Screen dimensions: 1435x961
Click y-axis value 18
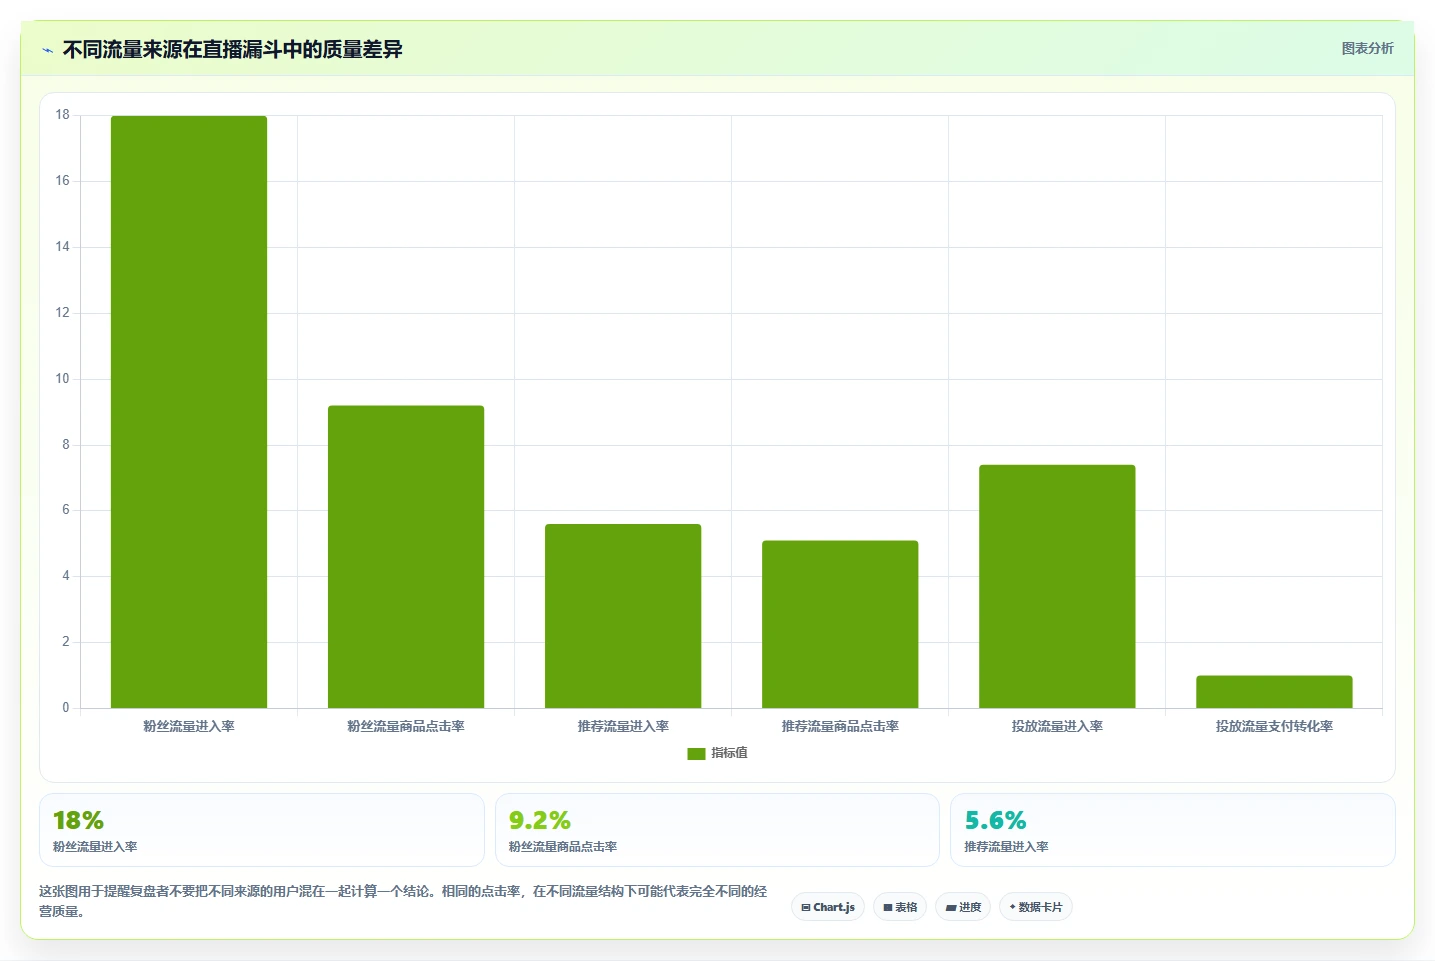(x=63, y=115)
